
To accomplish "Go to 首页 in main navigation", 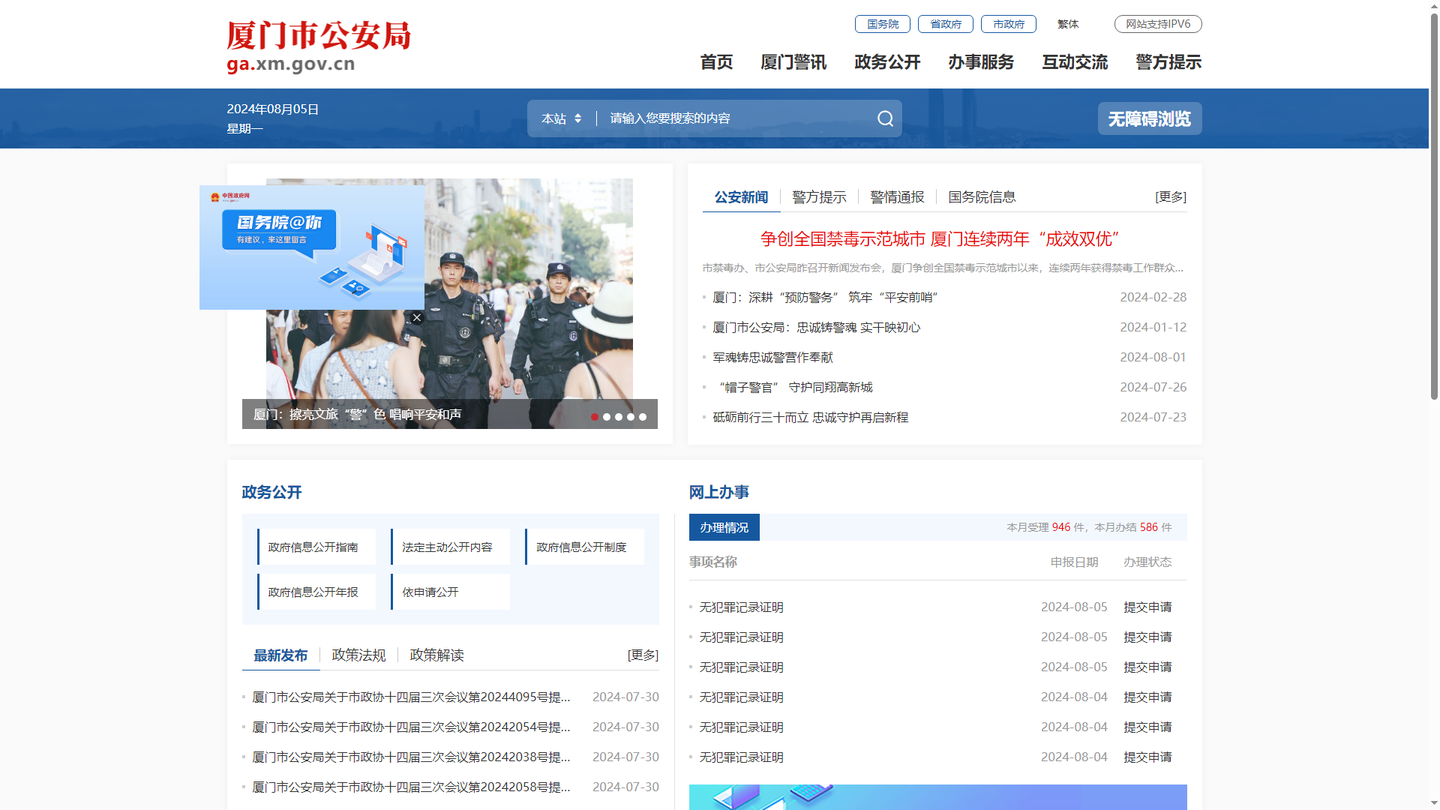I will point(716,62).
